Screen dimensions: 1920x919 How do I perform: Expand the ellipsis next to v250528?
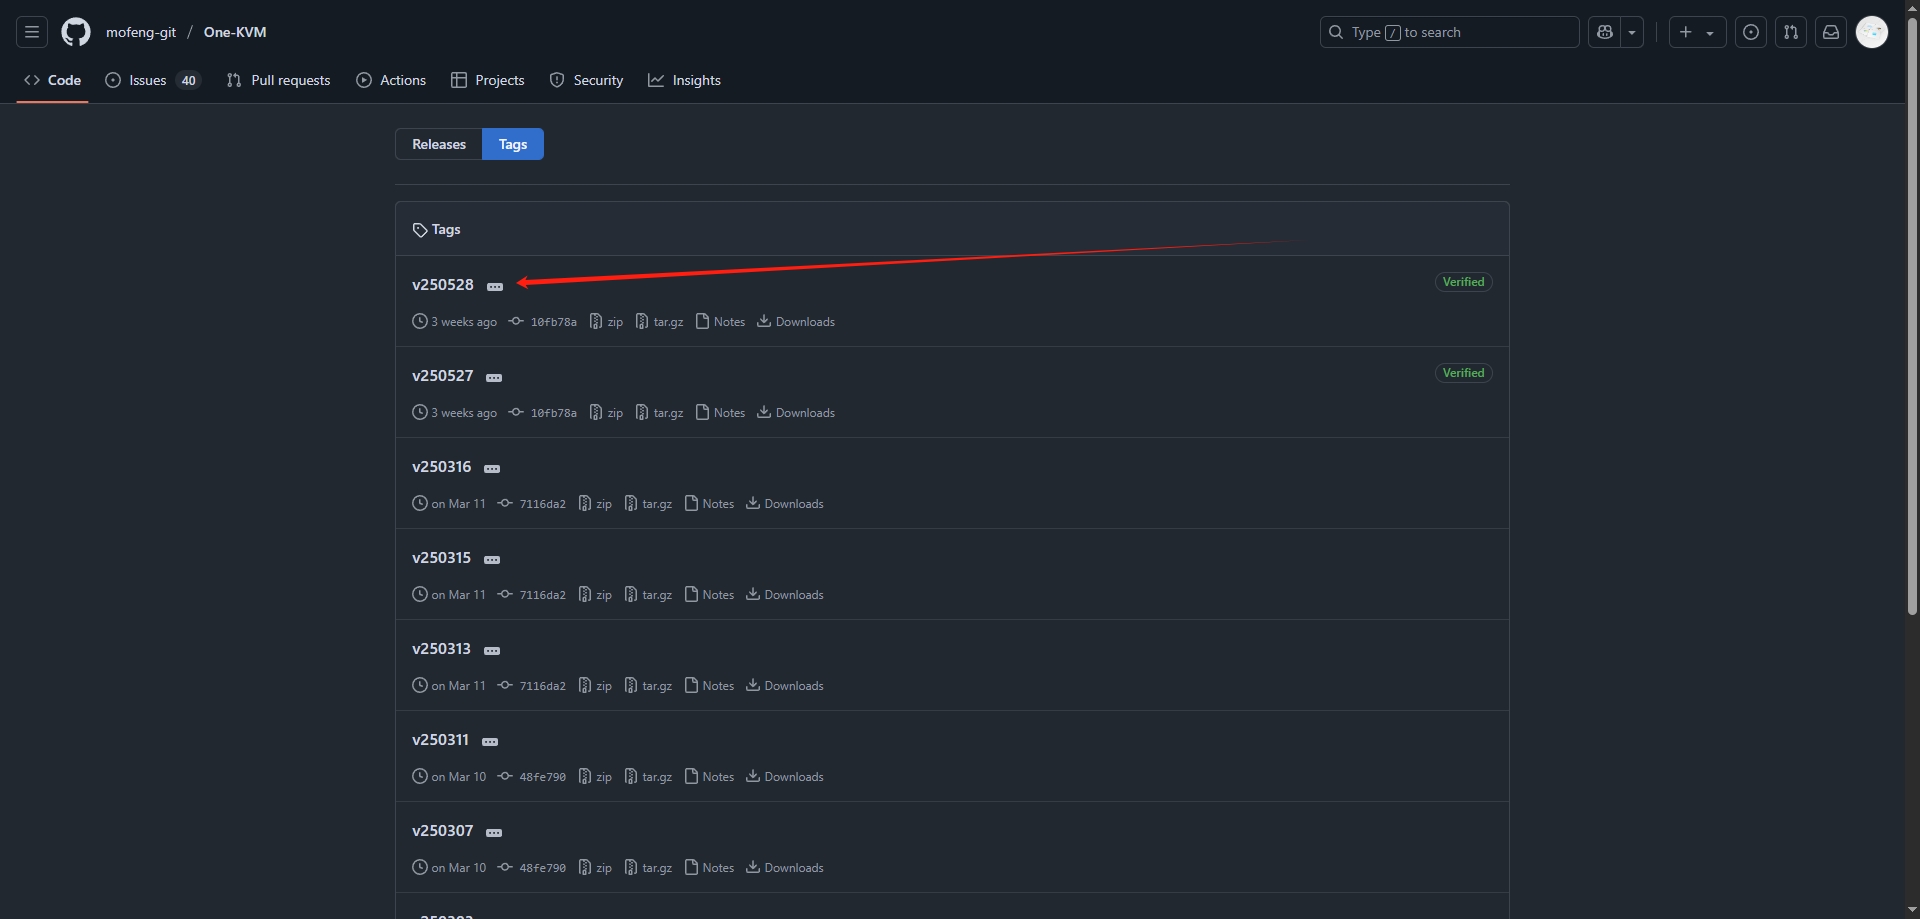(495, 287)
